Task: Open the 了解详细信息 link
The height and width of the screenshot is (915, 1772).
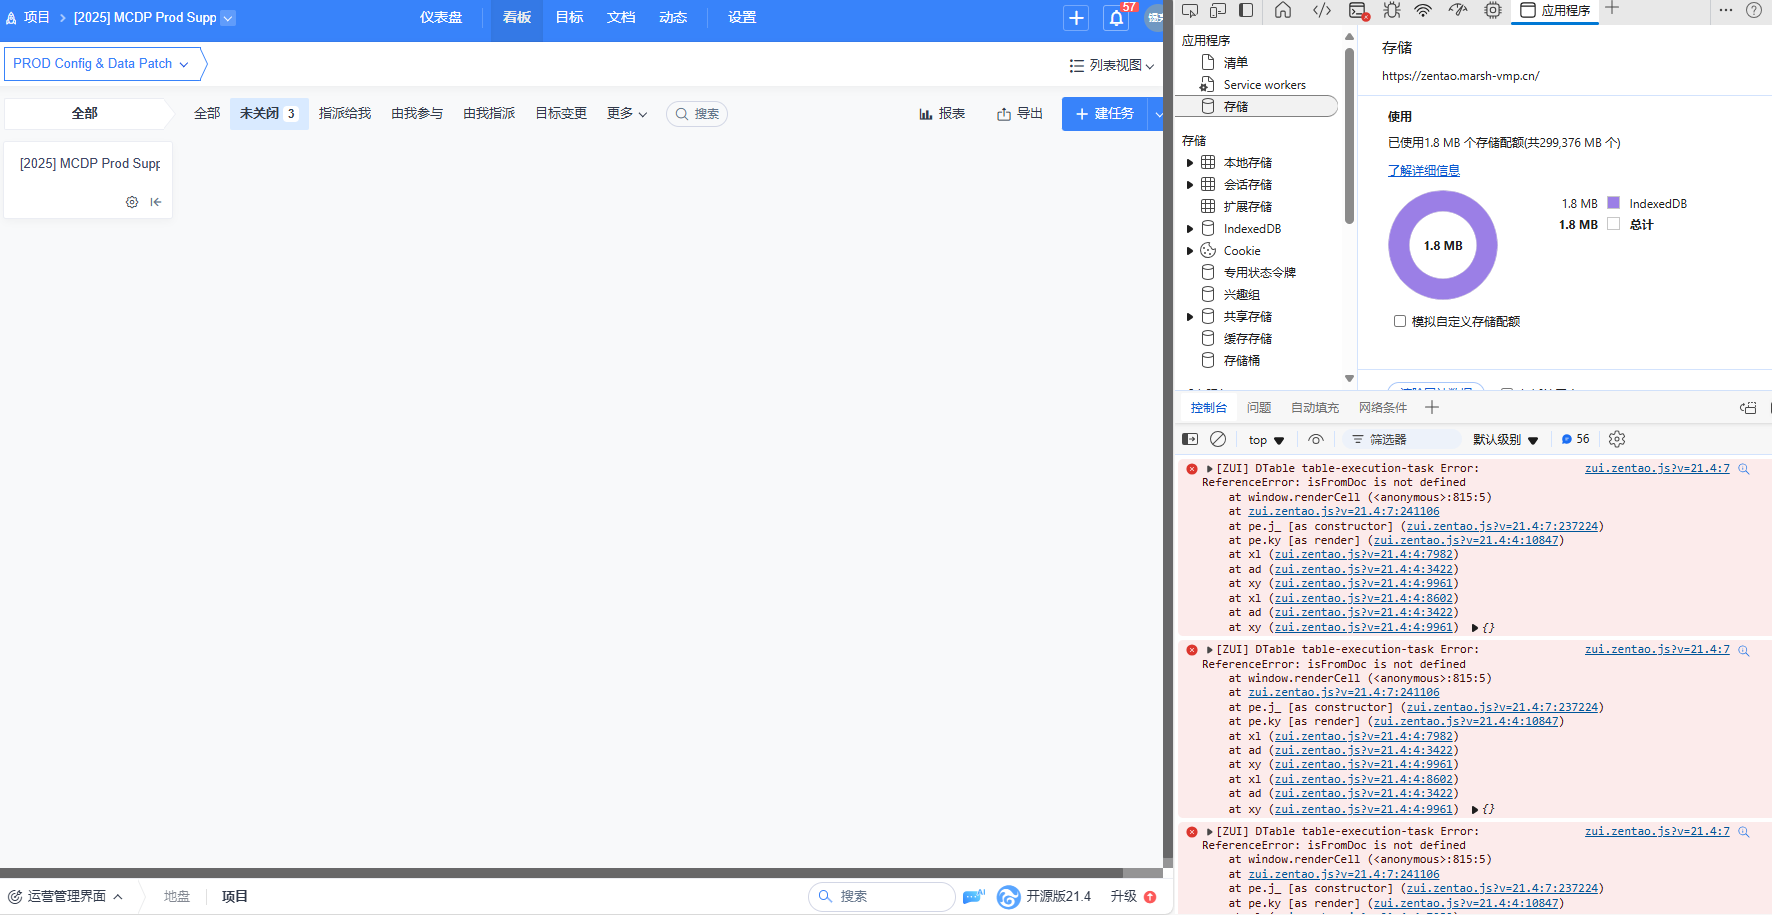Action: (1424, 171)
